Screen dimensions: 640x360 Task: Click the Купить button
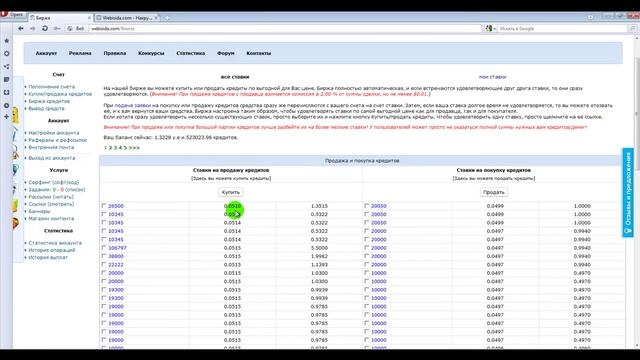tap(231, 192)
